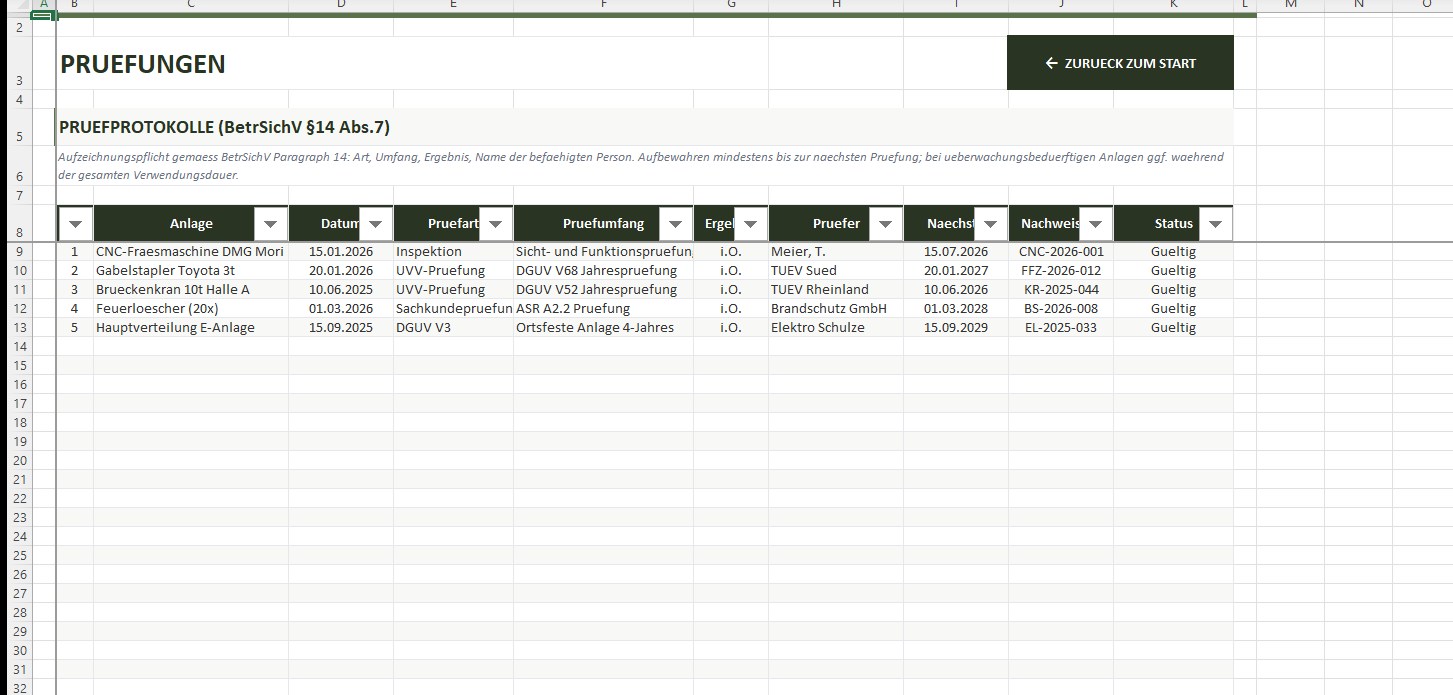Viewport: 1453px width, 695px height.
Task: Expand the Status filter dropdown
Action: pyautogui.click(x=1215, y=224)
